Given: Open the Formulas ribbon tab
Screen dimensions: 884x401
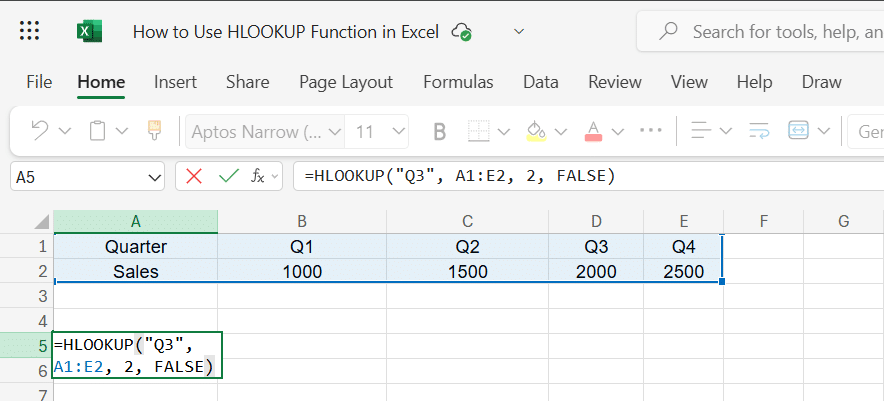Looking at the screenshot, I should click(458, 82).
